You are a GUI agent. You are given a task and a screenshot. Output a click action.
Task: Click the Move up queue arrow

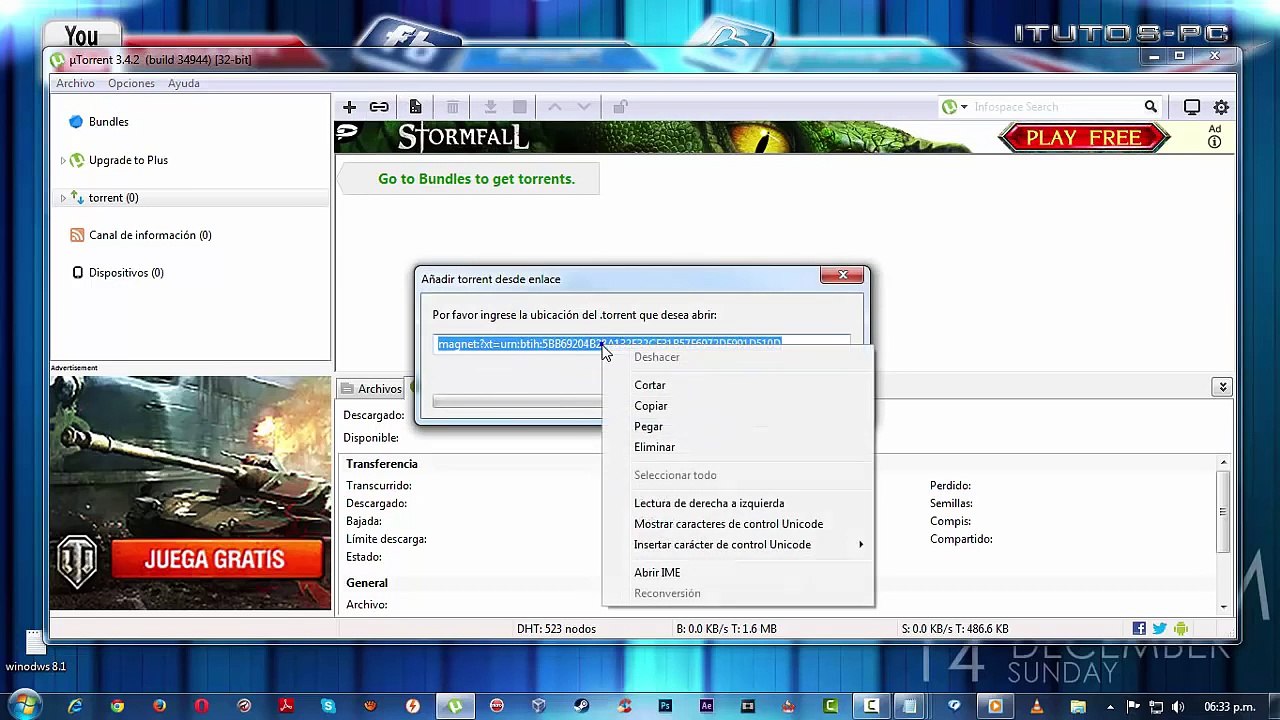pyautogui.click(x=555, y=107)
